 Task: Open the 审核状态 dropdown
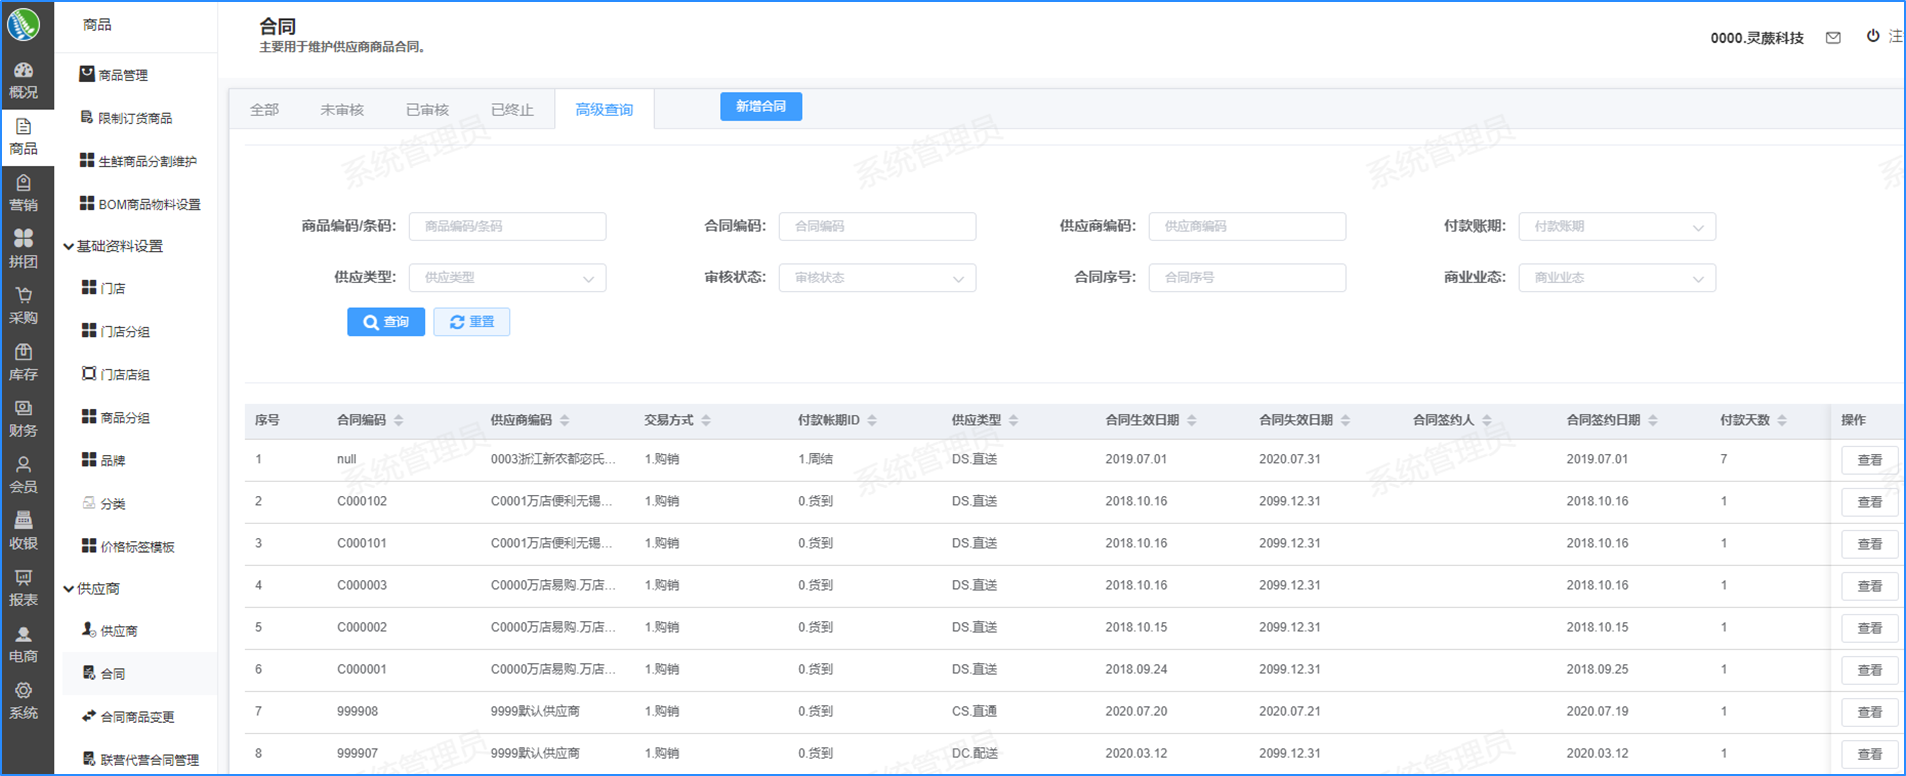877,278
